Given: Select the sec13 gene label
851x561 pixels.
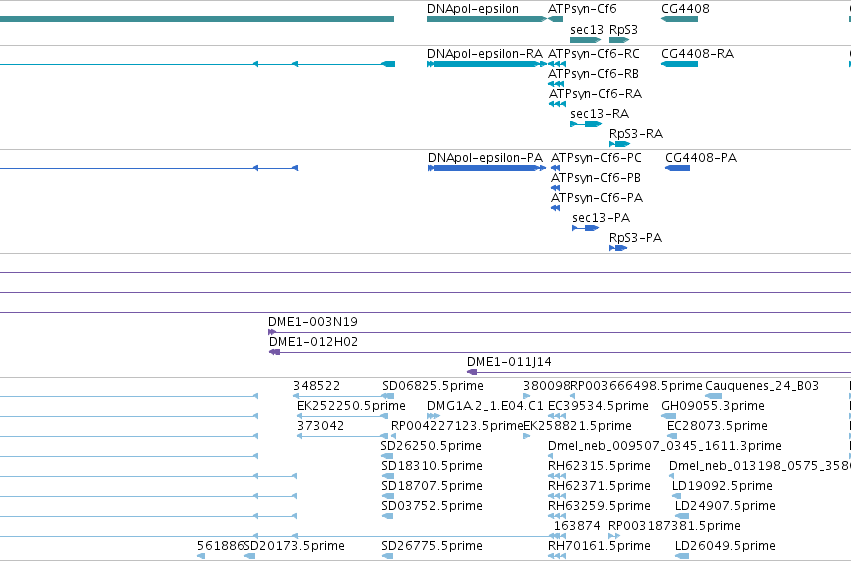Looking at the screenshot, I should click(x=587, y=30).
